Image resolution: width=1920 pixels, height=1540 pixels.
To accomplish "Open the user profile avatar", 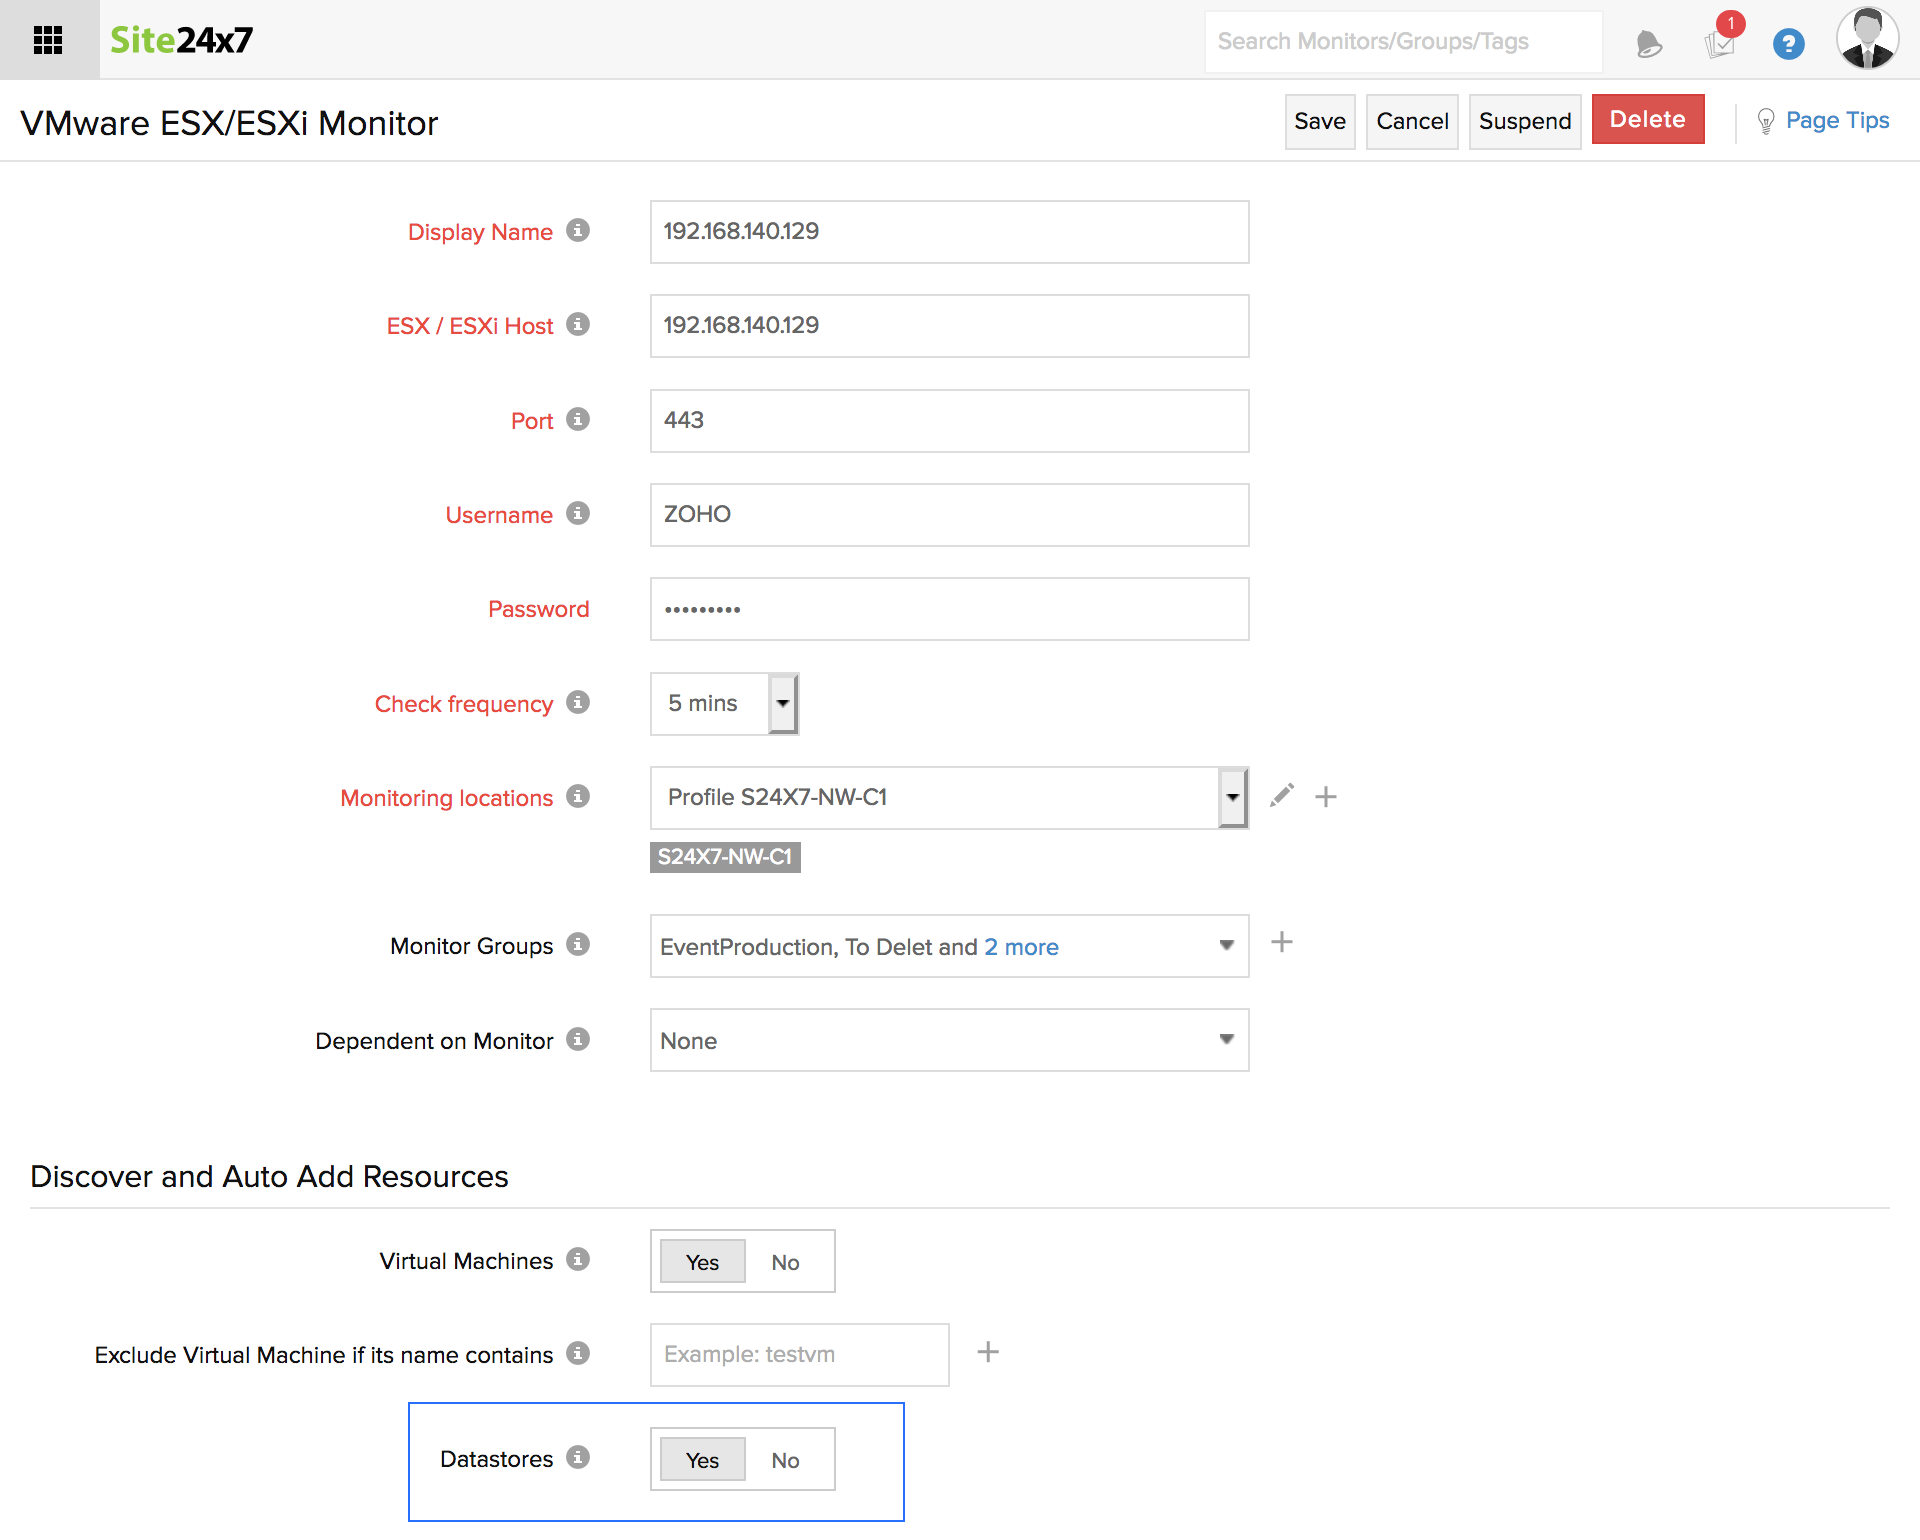I will click(1867, 39).
